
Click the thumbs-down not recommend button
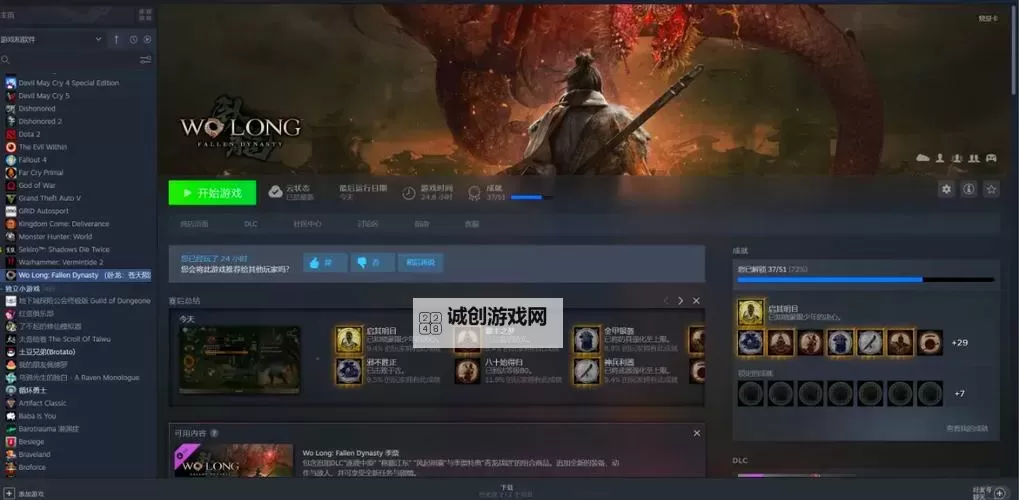coord(372,263)
